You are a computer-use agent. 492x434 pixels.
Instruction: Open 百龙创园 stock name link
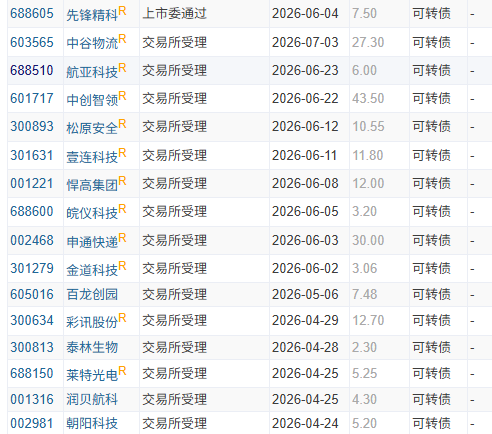(92, 294)
